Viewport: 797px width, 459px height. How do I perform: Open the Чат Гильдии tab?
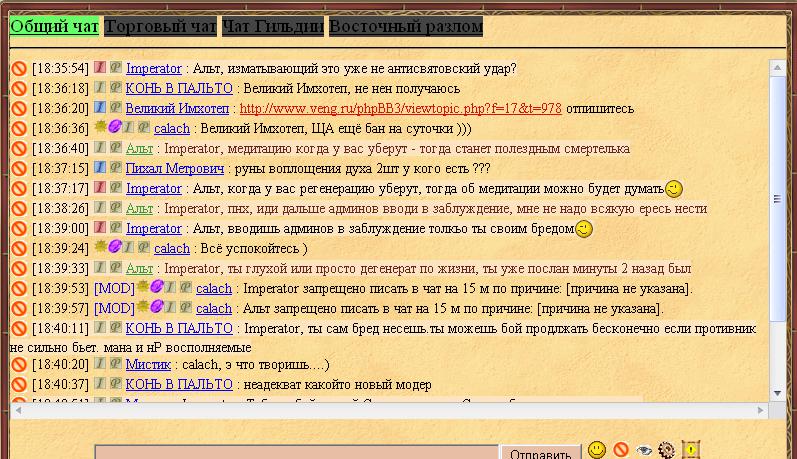click(x=273, y=26)
